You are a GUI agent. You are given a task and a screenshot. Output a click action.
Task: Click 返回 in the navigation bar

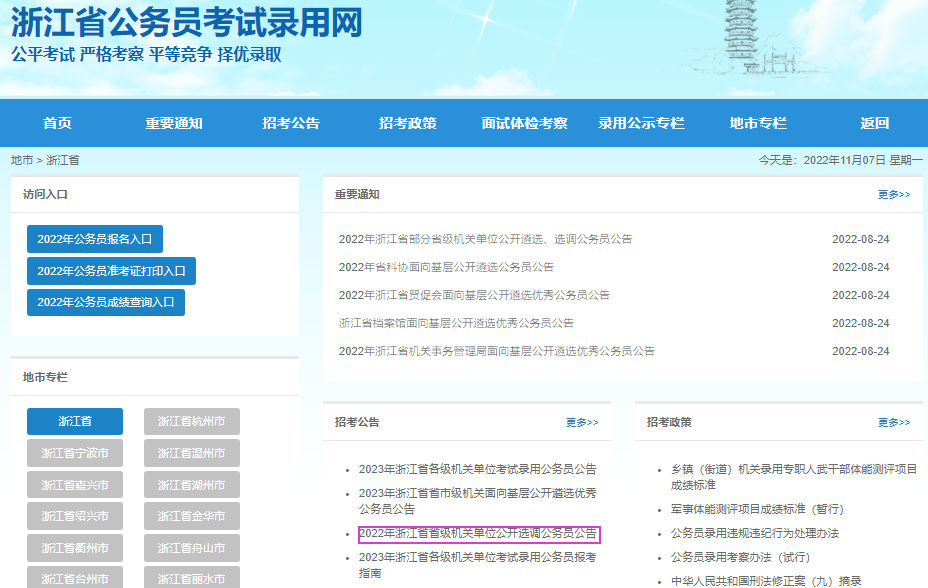point(875,123)
